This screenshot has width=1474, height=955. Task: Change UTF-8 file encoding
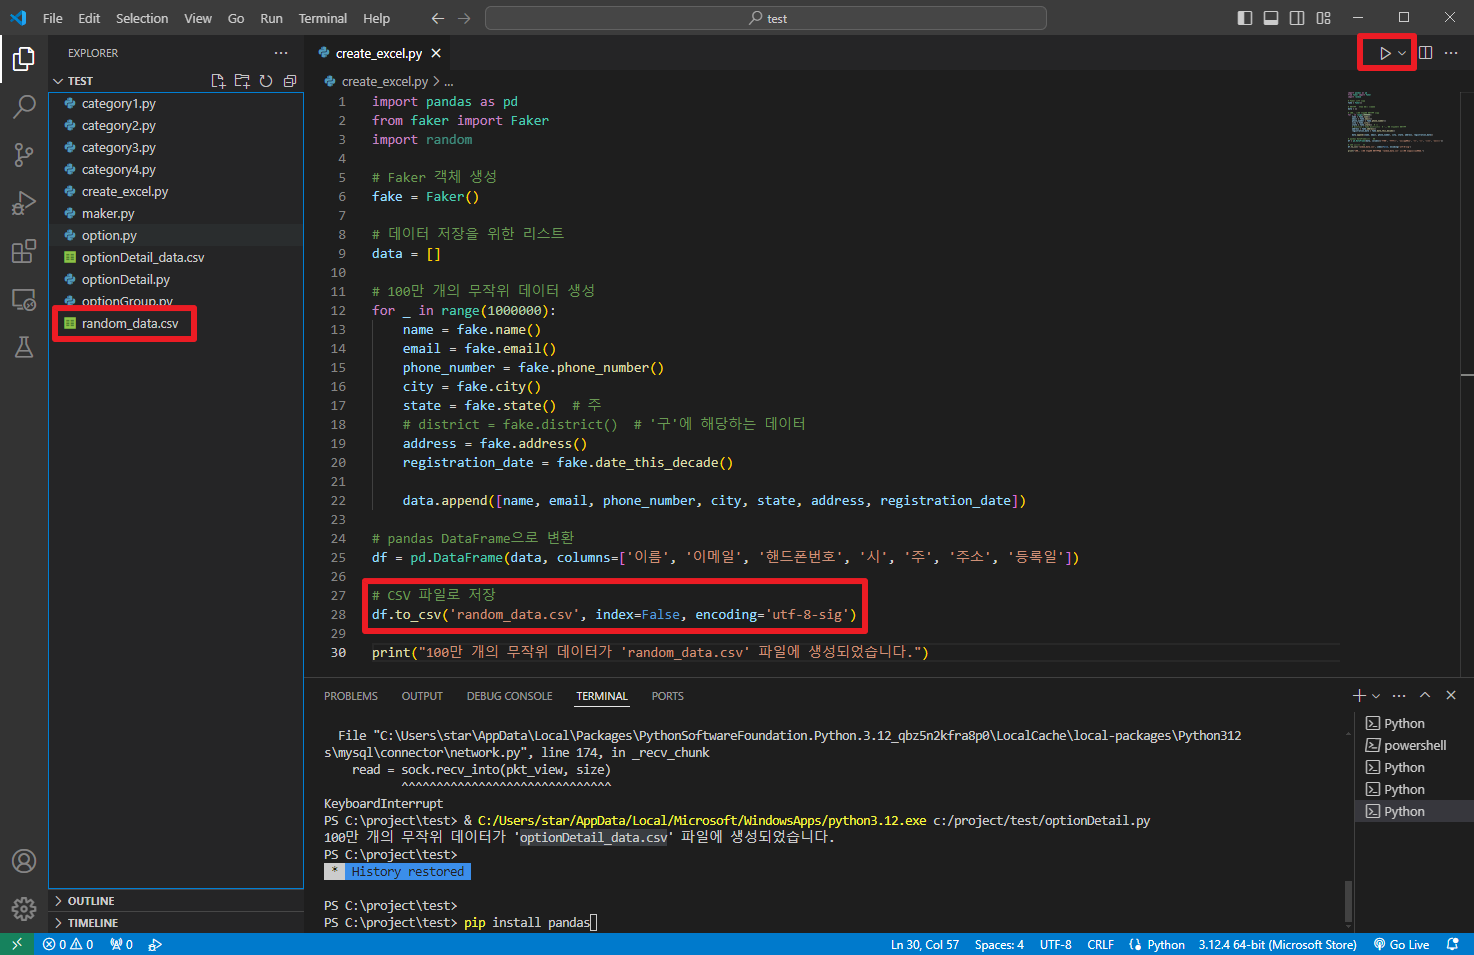[1055, 944]
